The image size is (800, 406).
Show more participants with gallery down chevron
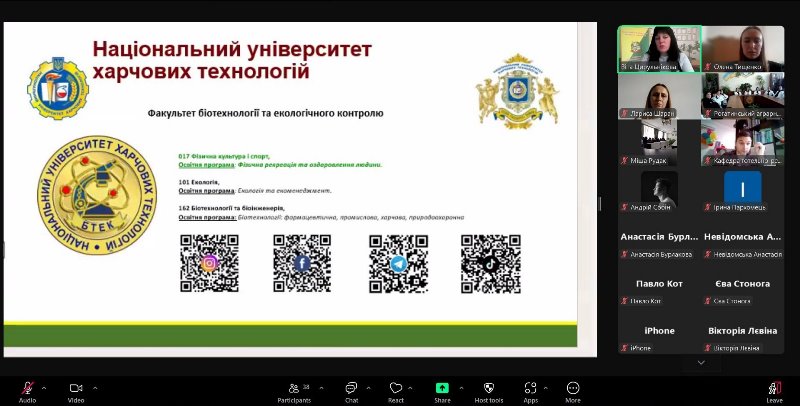pyautogui.click(x=701, y=363)
